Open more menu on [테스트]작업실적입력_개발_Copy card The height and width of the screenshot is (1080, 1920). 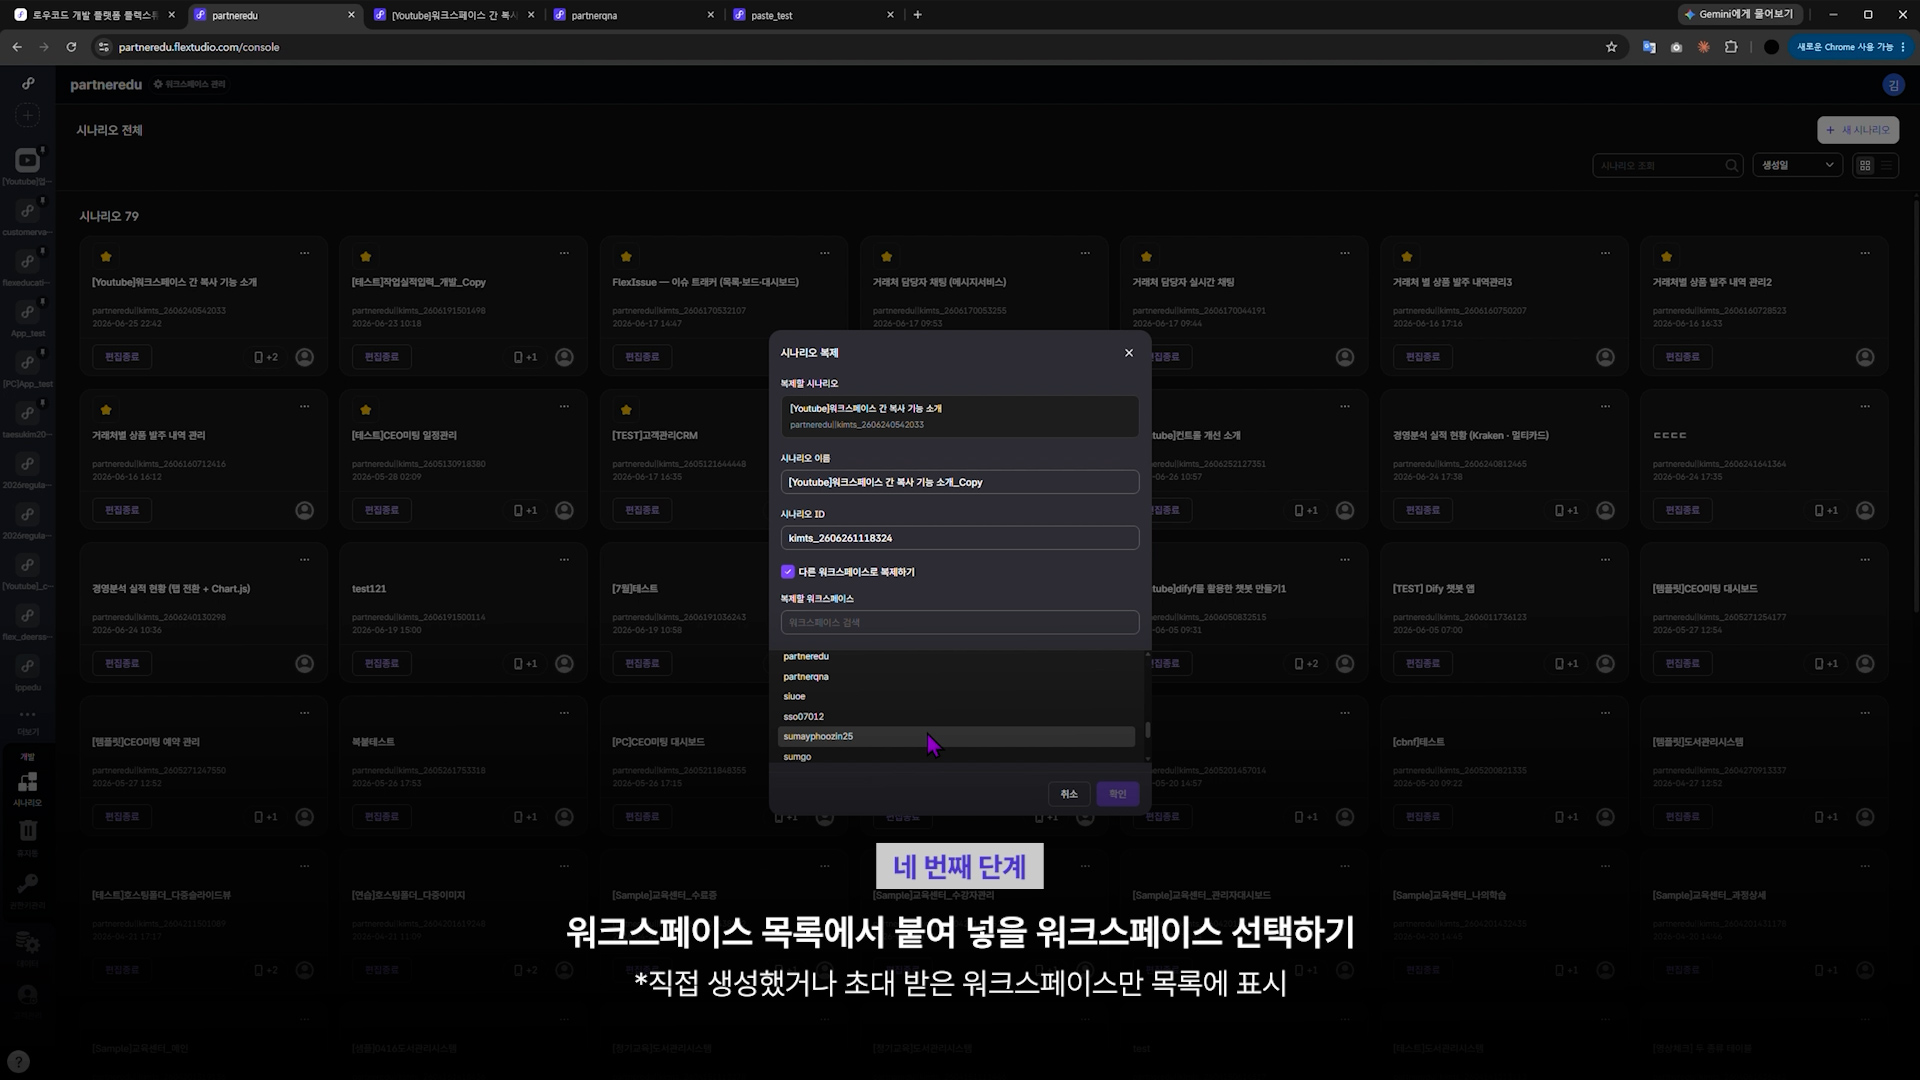click(x=565, y=253)
